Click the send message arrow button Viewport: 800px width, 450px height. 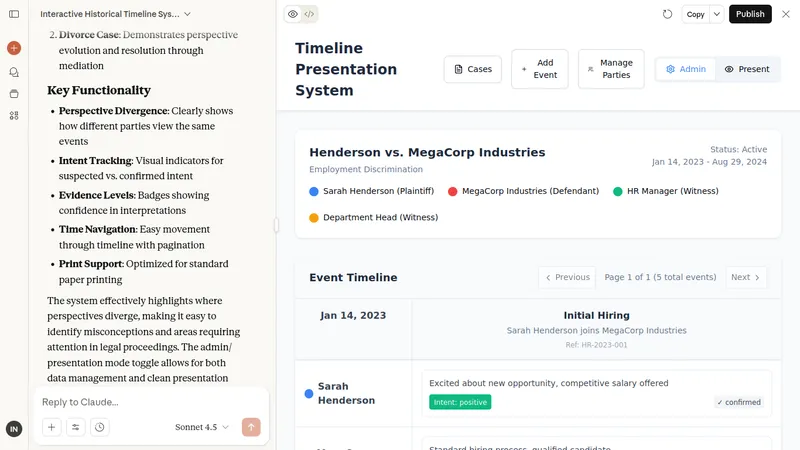pyautogui.click(x=251, y=427)
